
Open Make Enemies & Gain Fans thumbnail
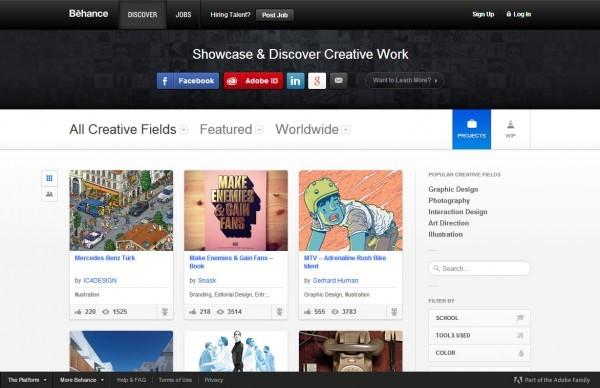tap(236, 210)
